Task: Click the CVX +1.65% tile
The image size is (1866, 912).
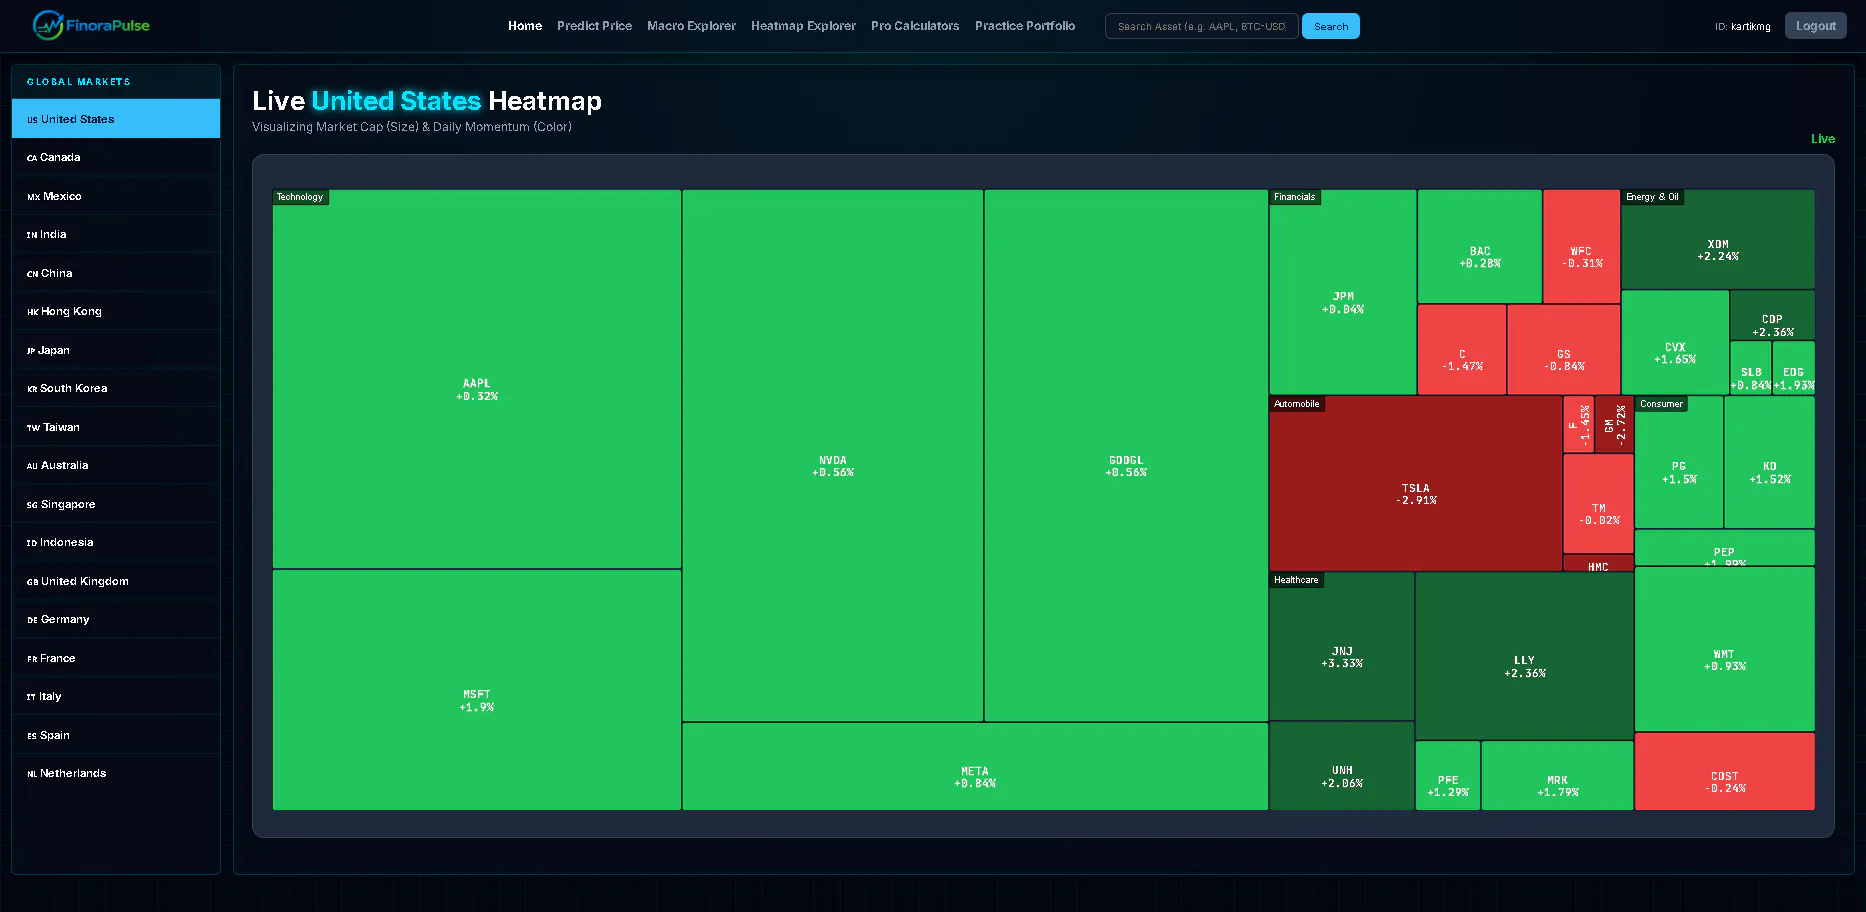Action: (1675, 343)
